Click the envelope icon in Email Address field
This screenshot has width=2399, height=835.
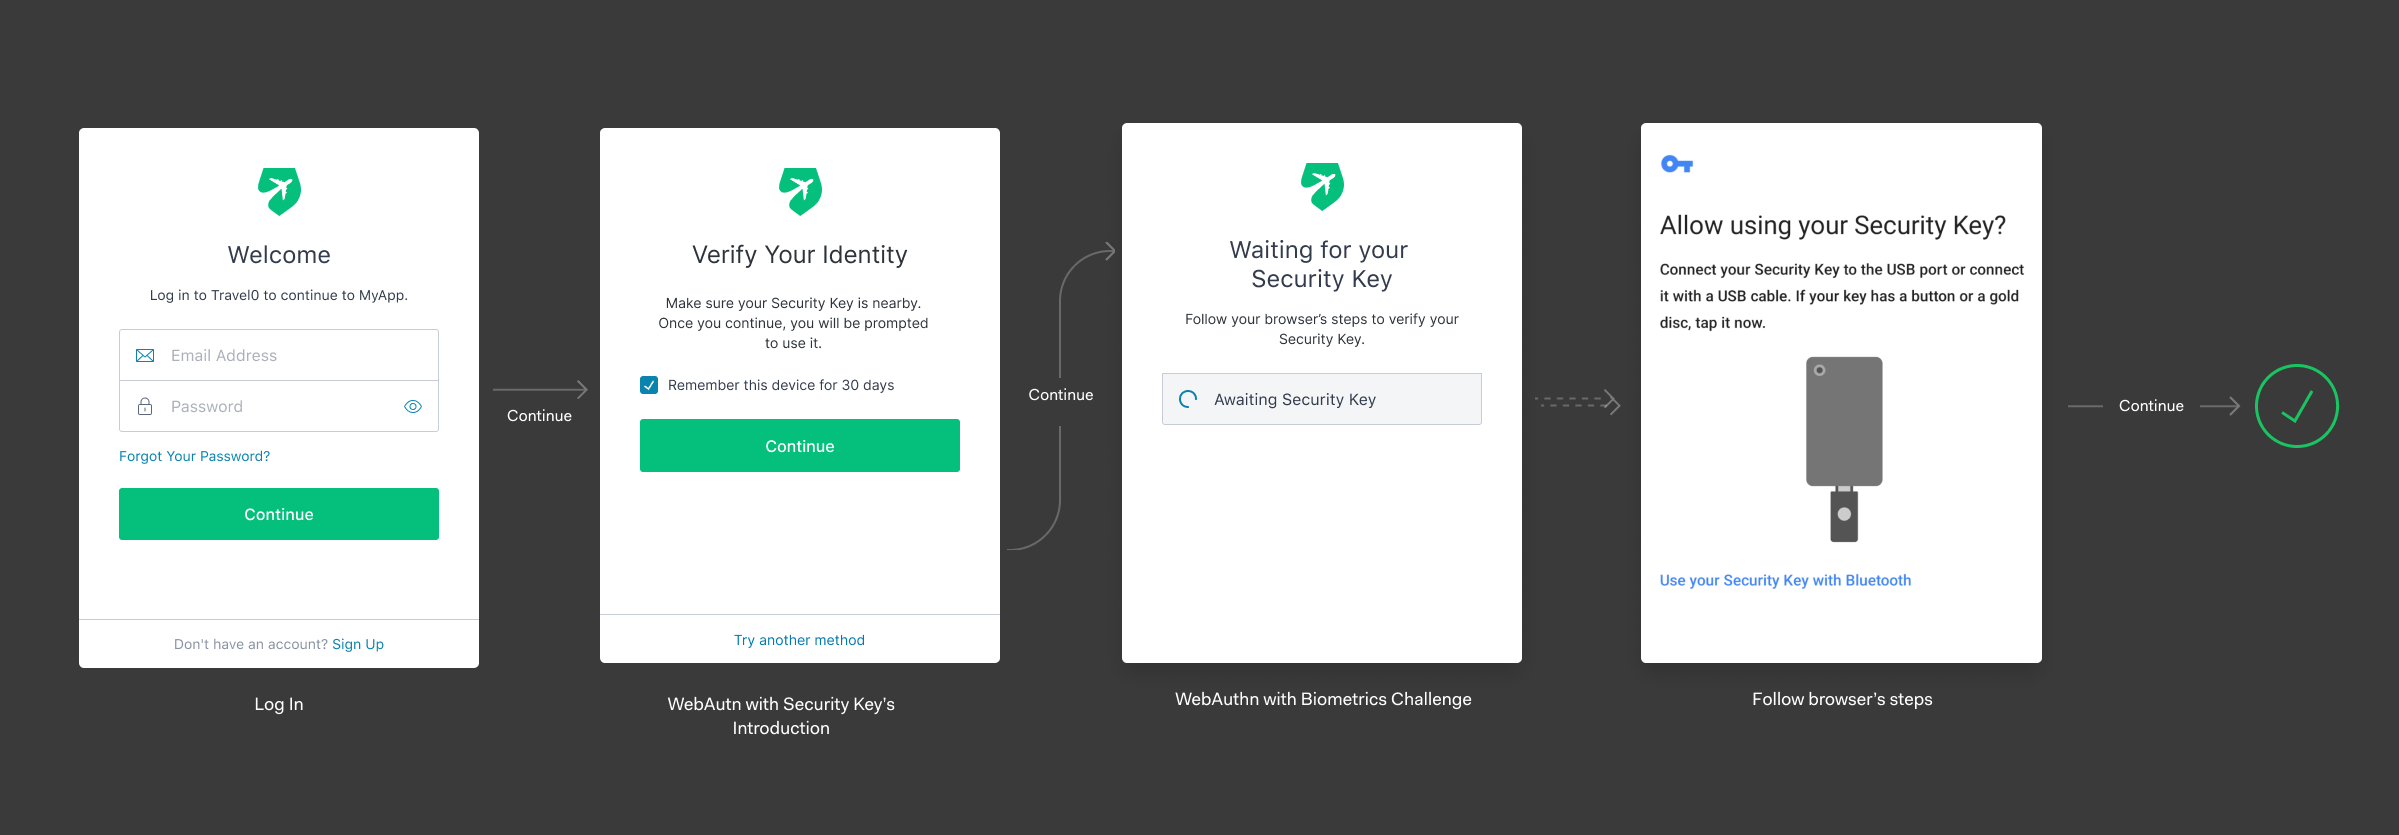pos(145,355)
